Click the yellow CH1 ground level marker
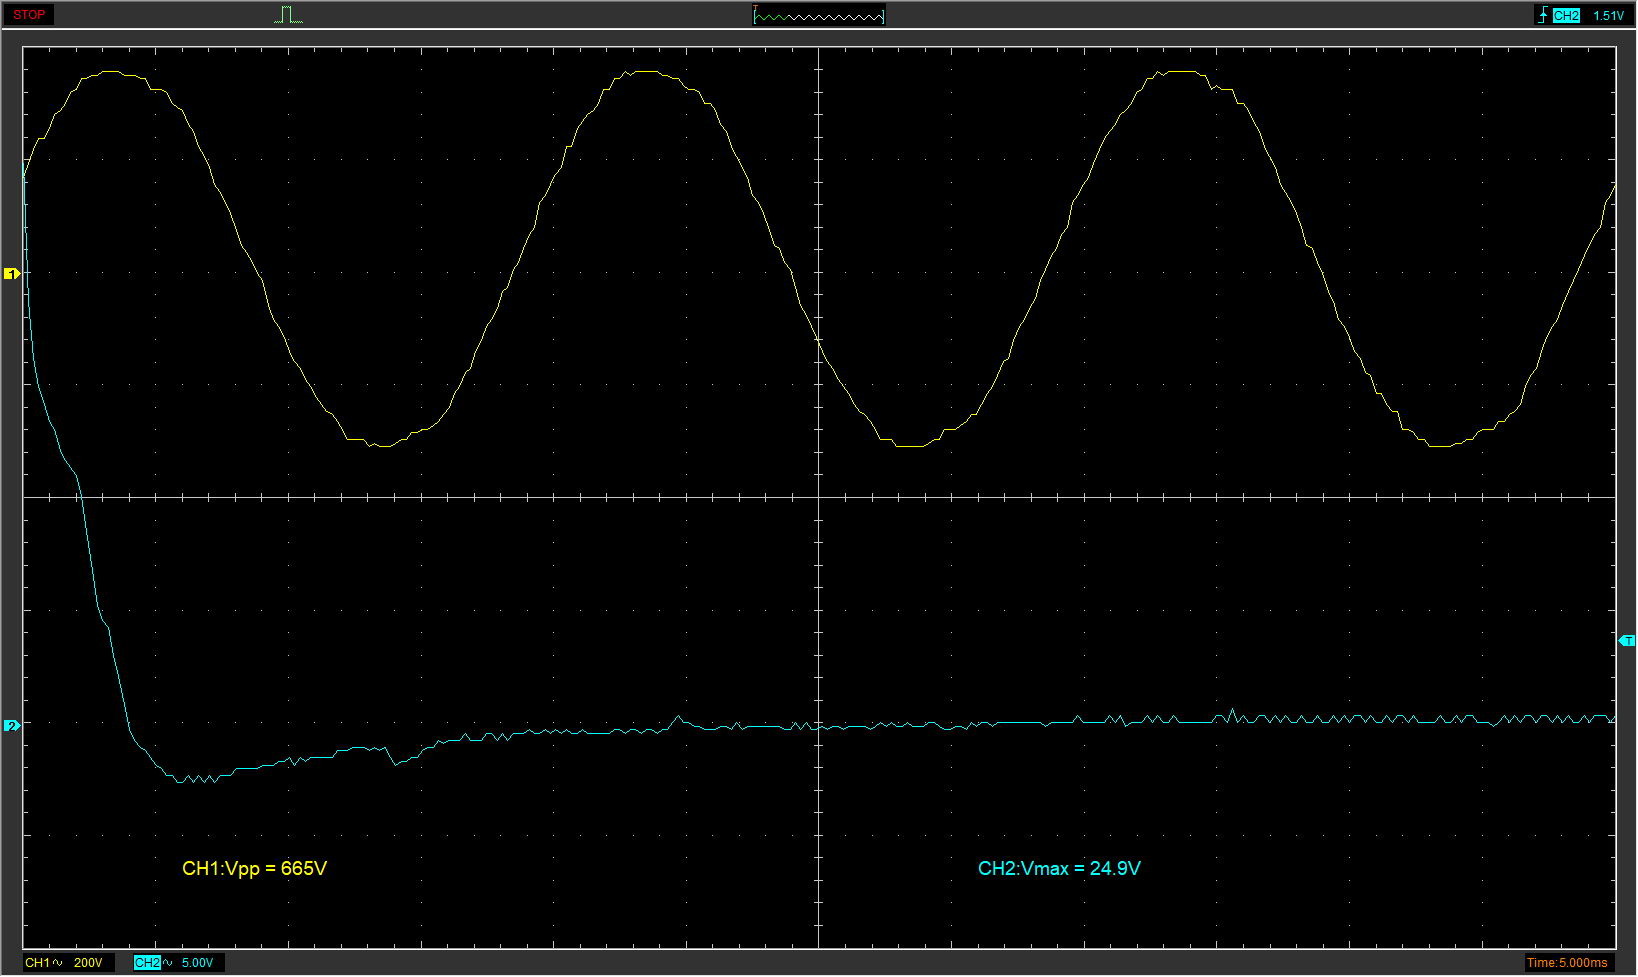 tap(12, 273)
